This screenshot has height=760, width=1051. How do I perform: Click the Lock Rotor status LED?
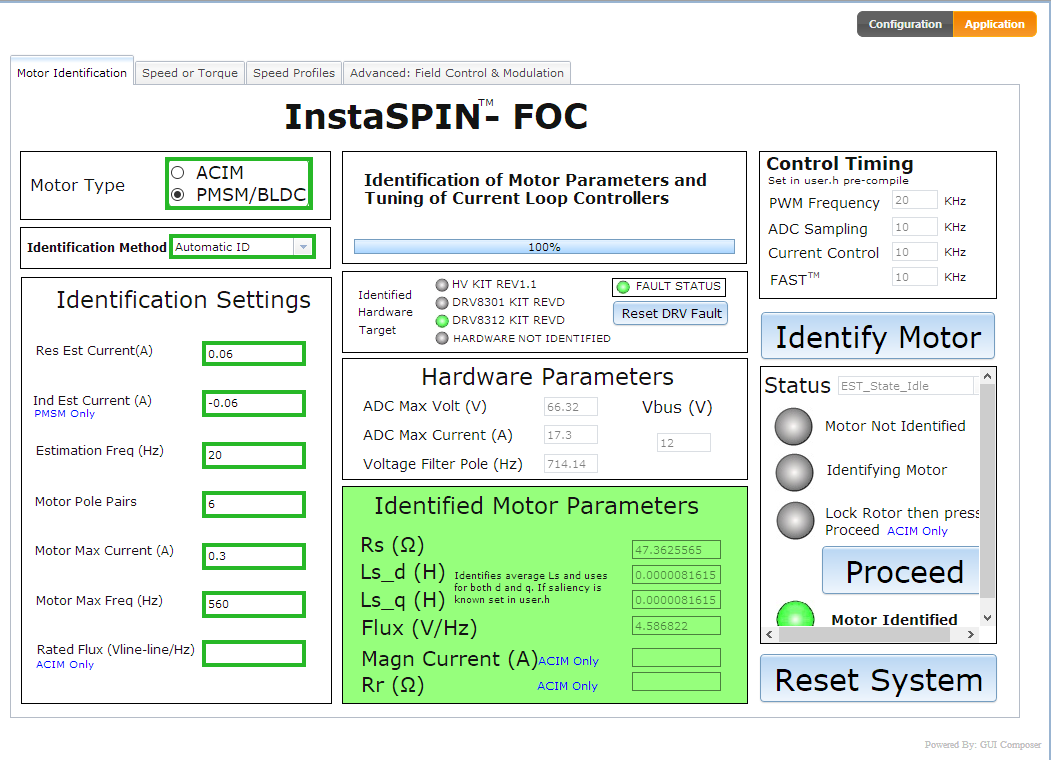tap(796, 520)
